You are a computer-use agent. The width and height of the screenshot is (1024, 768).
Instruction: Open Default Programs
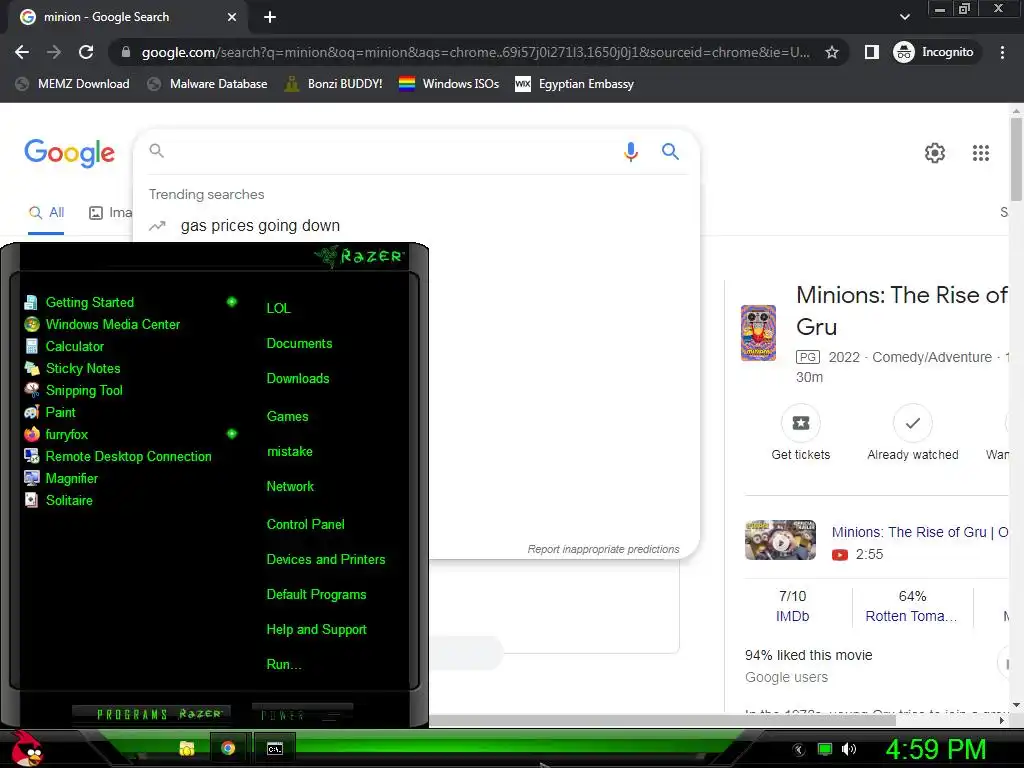(316, 595)
